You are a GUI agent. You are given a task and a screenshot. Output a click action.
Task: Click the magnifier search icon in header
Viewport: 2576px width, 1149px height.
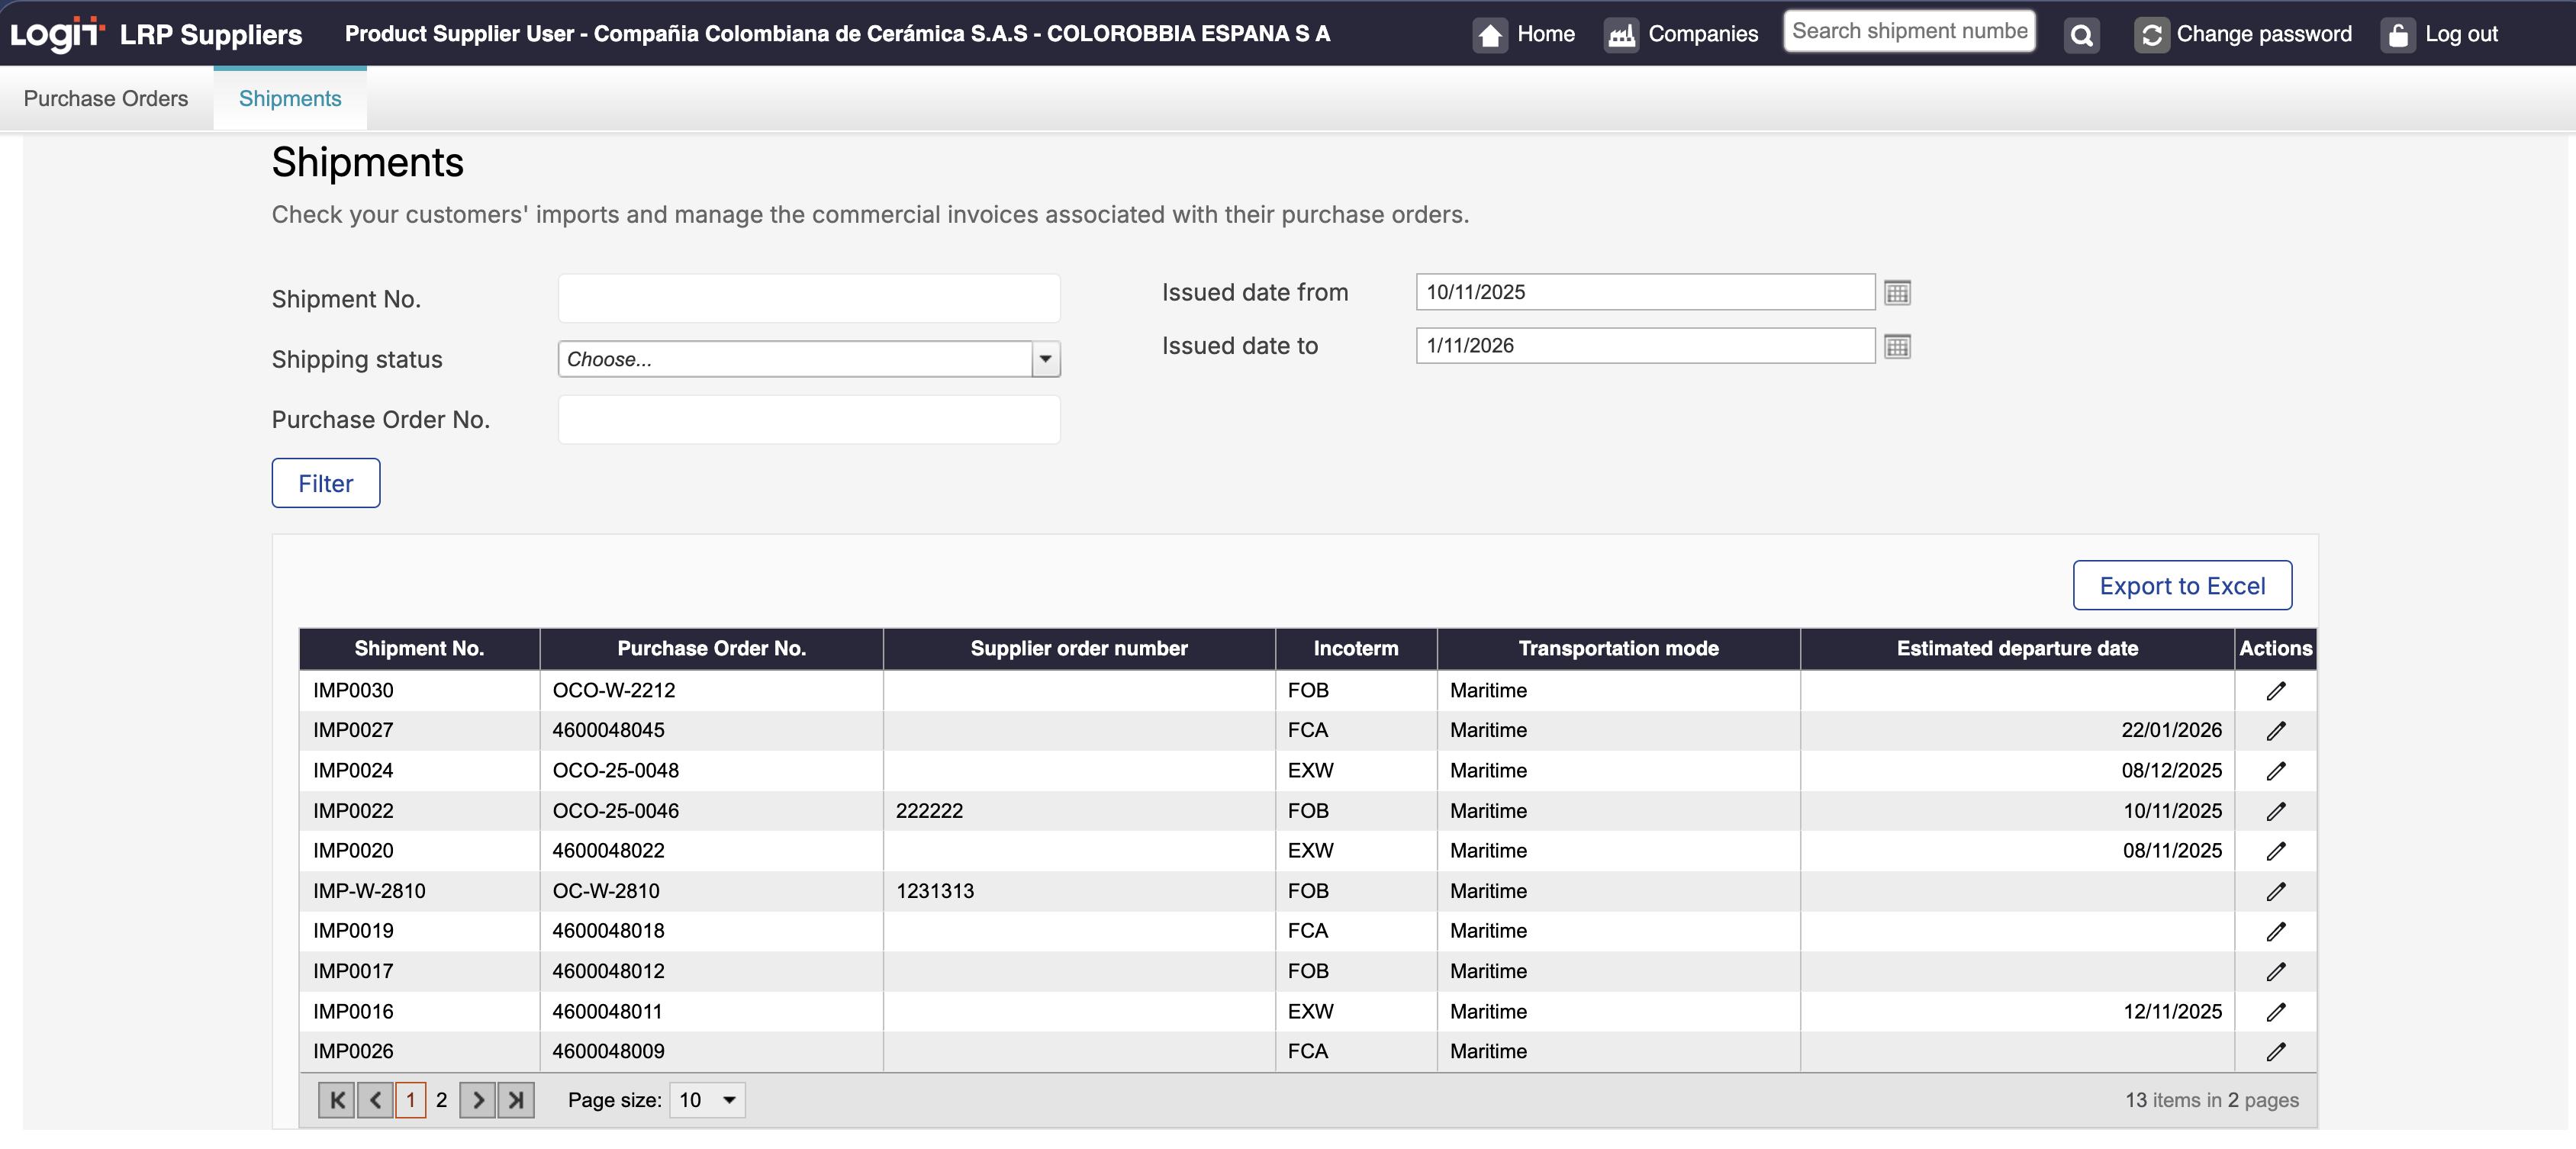click(2081, 35)
